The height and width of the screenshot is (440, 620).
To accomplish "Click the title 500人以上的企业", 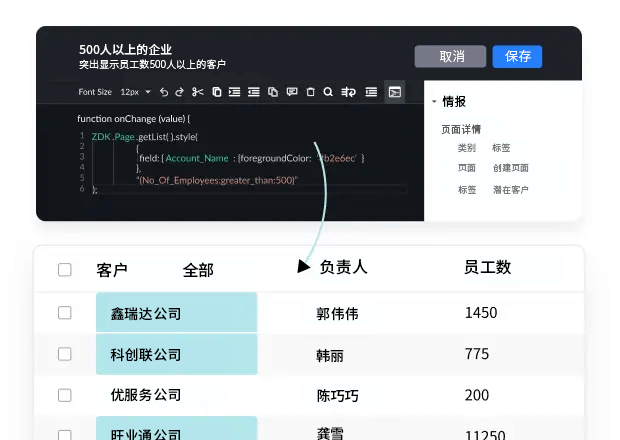I will pyautogui.click(x=125, y=49).
